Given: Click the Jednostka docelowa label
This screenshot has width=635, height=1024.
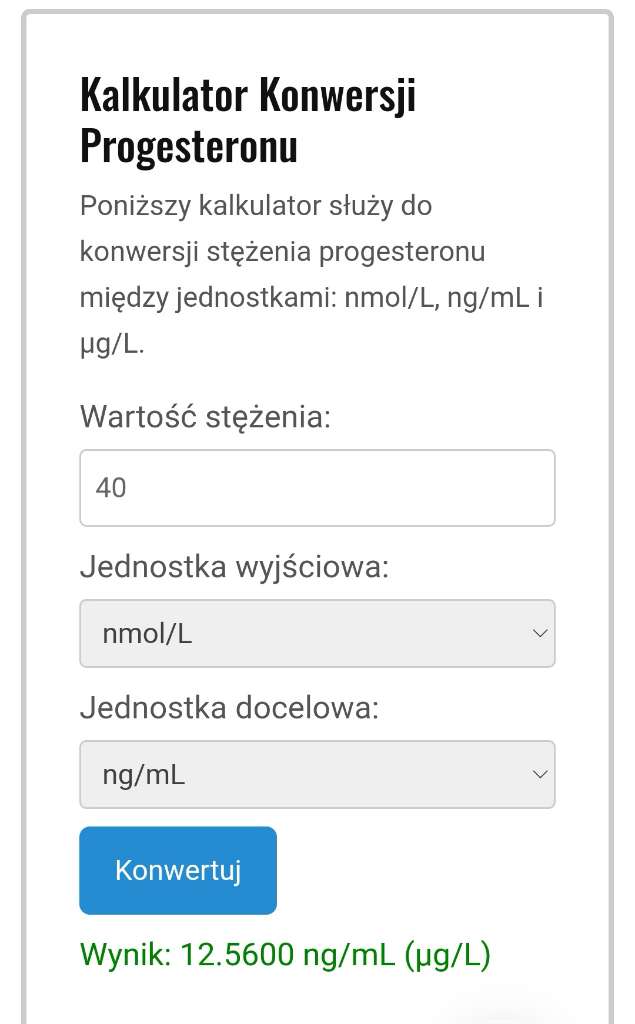Looking at the screenshot, I should [x=230, y=708].
